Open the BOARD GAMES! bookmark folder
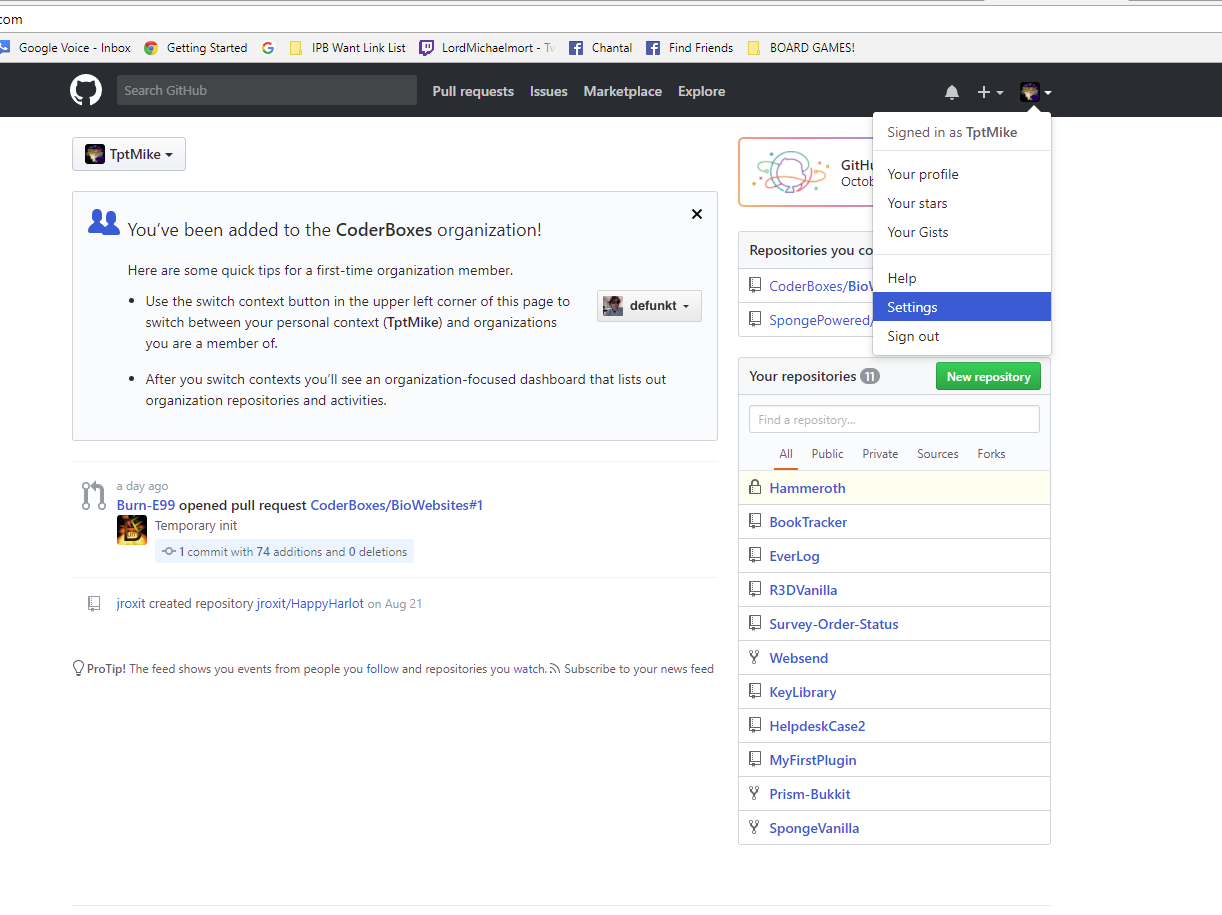Image resolution: width=1222 pixels, height=915 pixels. tap(801, 47)
